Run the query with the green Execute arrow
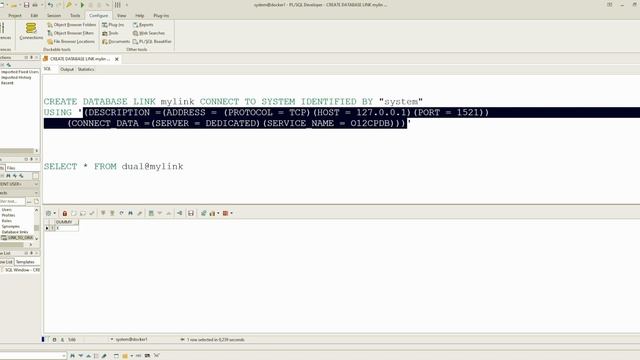This screenshot has width=640, height=360. tap(82, 5)
